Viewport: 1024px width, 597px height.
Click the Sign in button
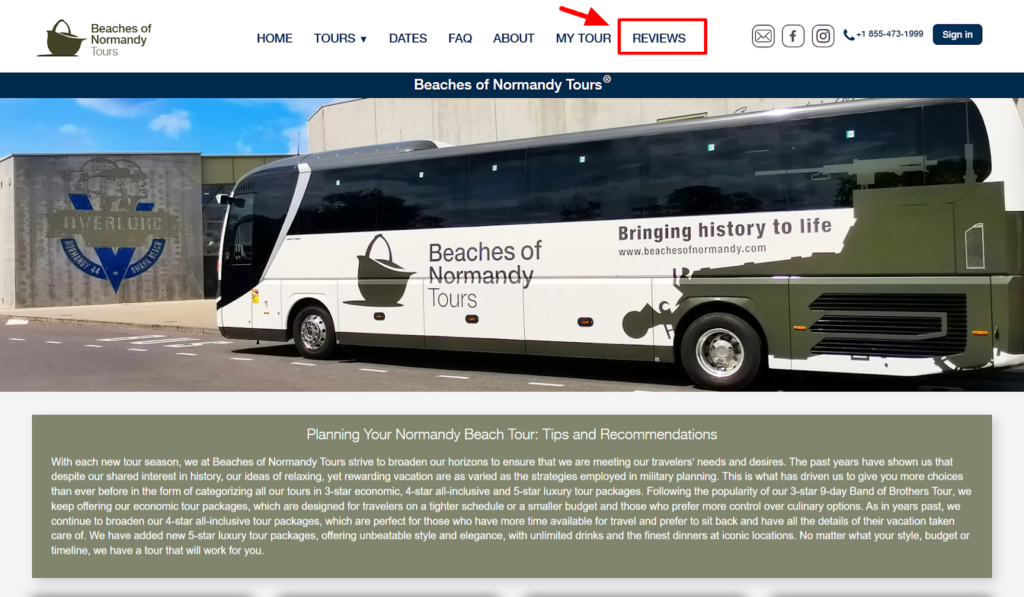(x=957, y=35)
